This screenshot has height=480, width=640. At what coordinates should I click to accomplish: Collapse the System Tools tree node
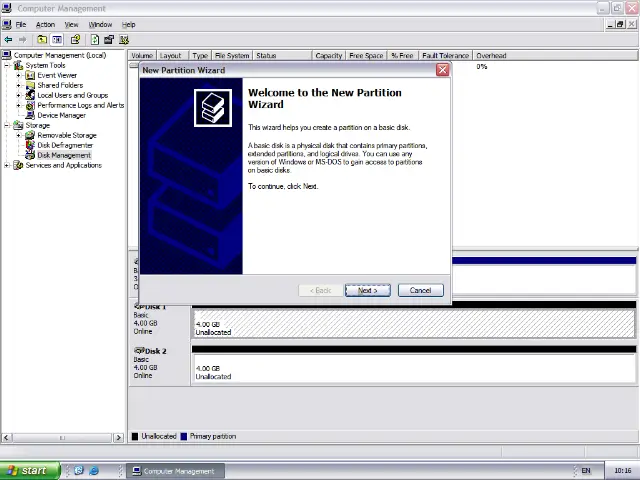point(8,66)
